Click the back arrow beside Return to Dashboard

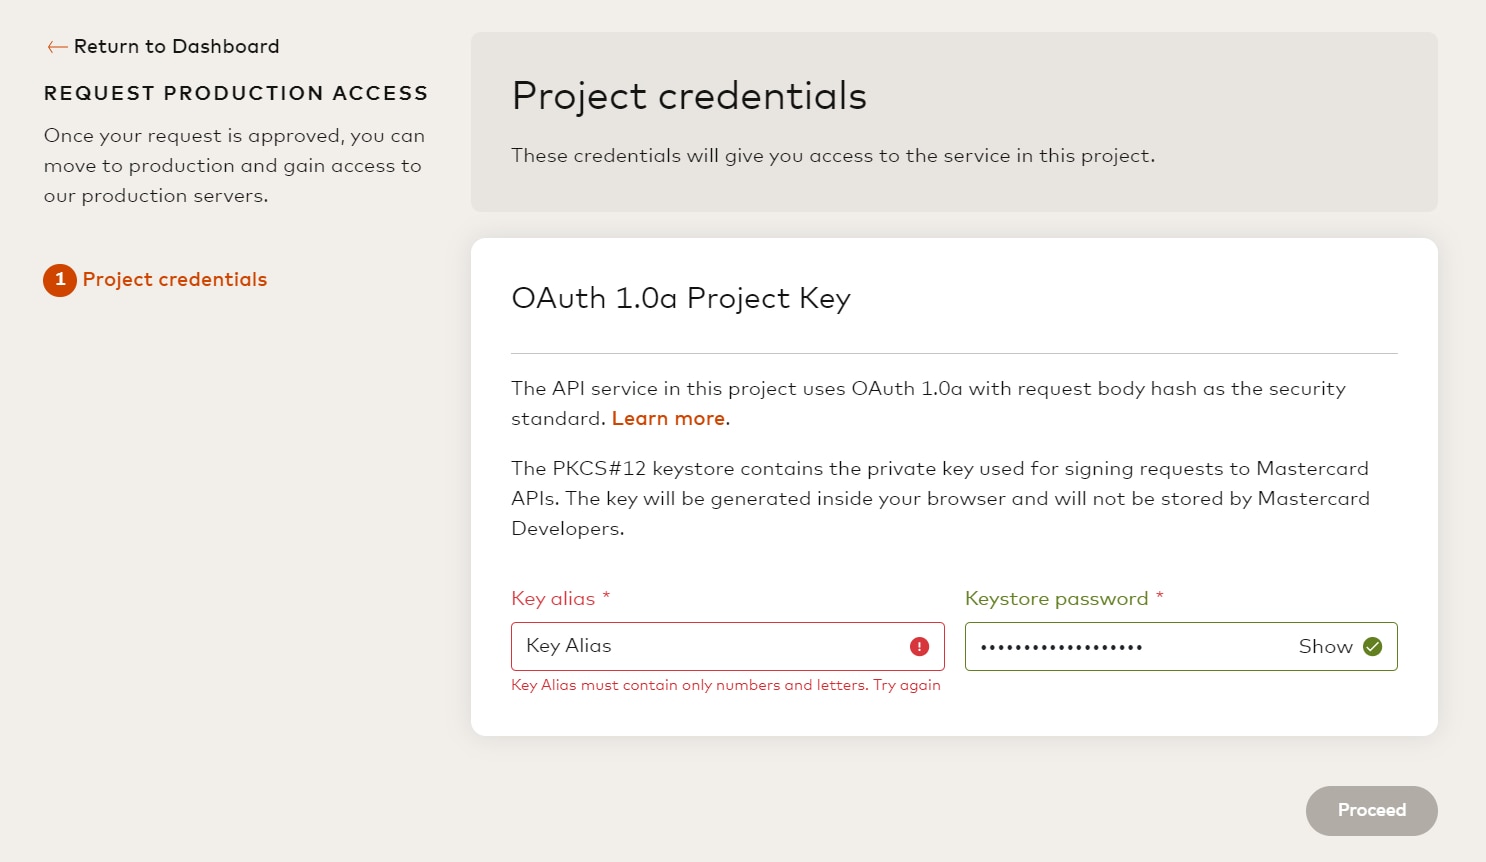(x=57, y=47)
